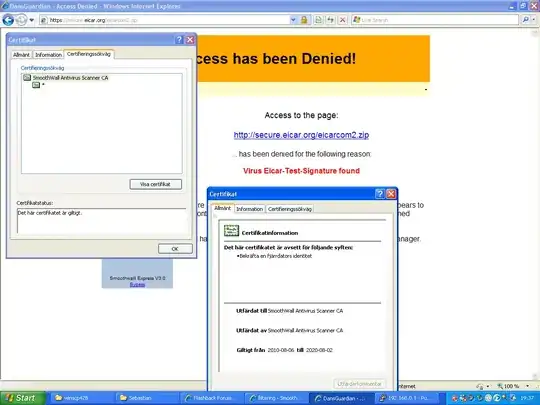Click the Virus Eicar-Test-Signature found text
The image size is (540, 405).
coord(301,171)
